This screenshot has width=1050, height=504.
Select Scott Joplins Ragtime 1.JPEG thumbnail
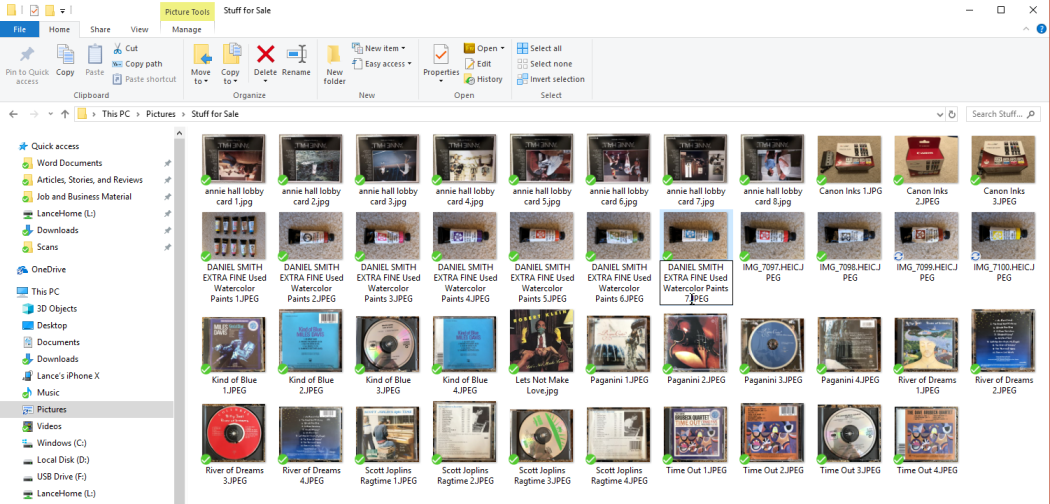[x=388, y=434]
